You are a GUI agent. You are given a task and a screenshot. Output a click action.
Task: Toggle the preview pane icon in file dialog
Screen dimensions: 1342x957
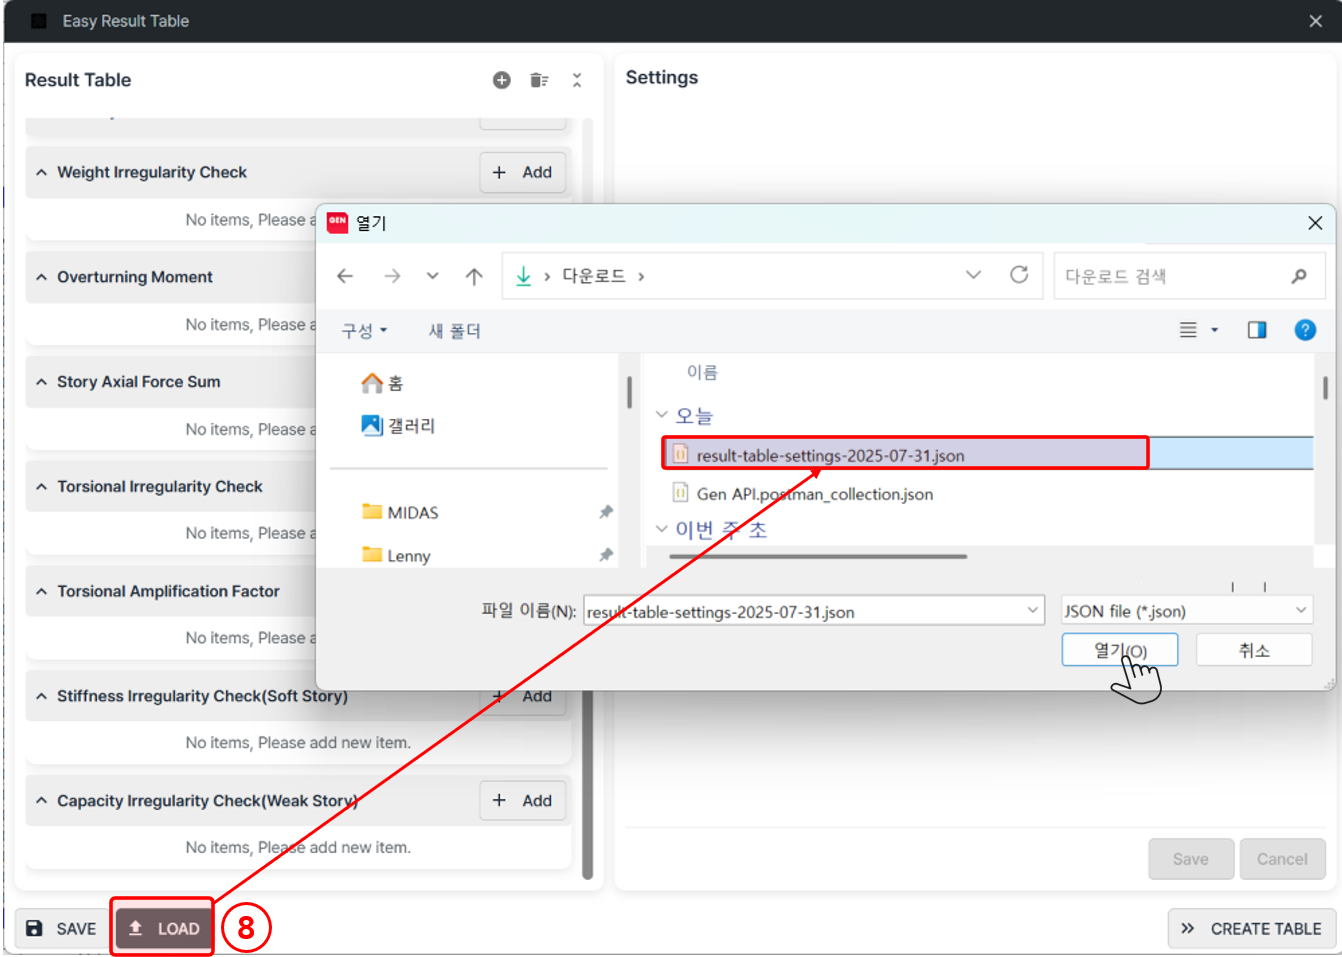click(x=1257, y=330)
